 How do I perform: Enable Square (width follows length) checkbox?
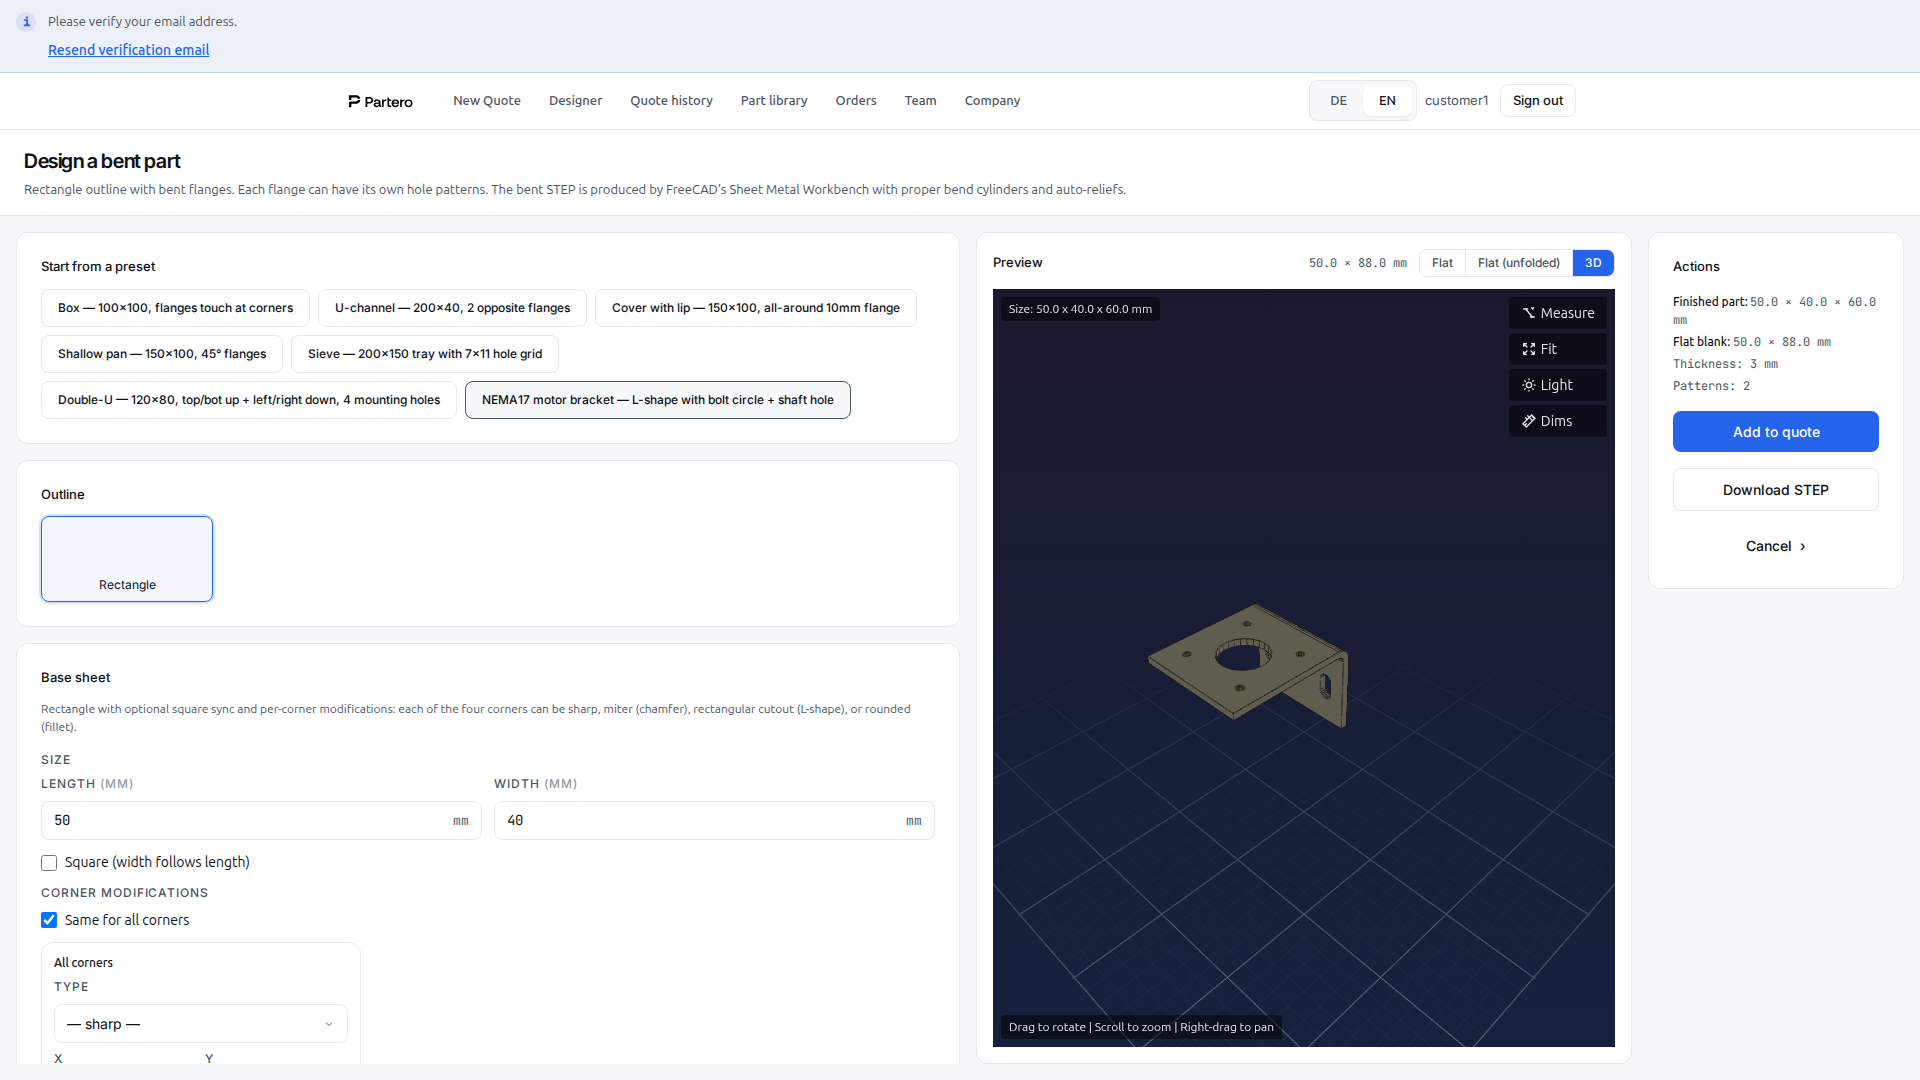49,863
